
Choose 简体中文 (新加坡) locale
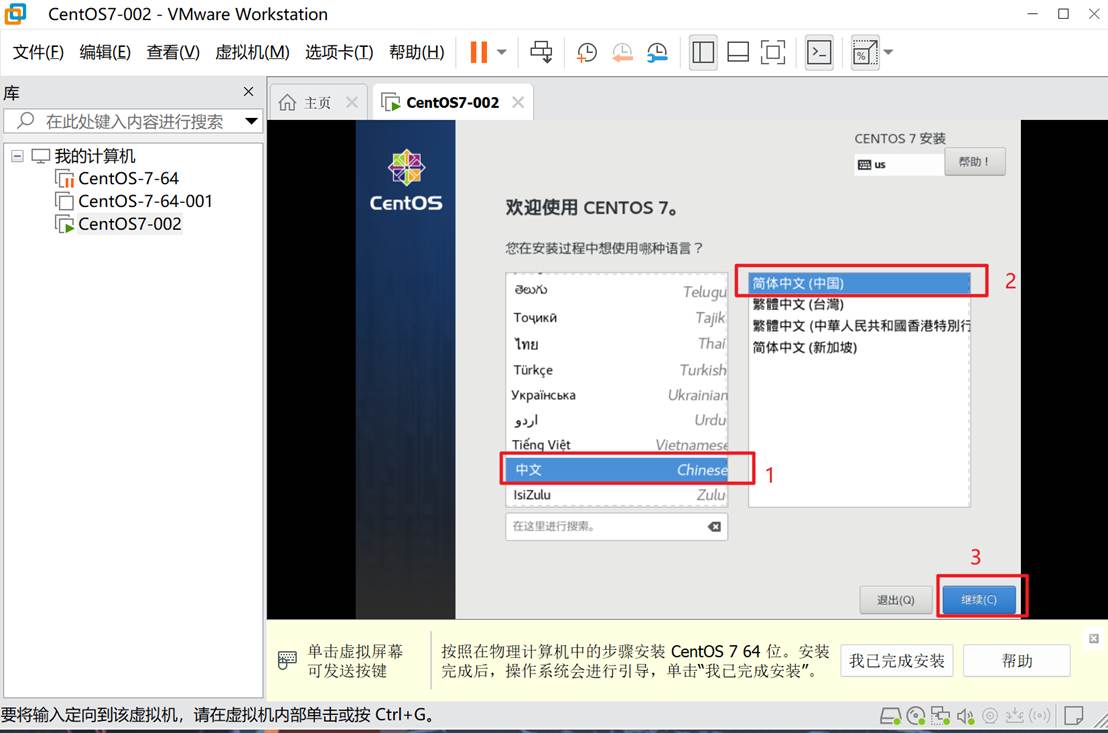click(859, 347)
